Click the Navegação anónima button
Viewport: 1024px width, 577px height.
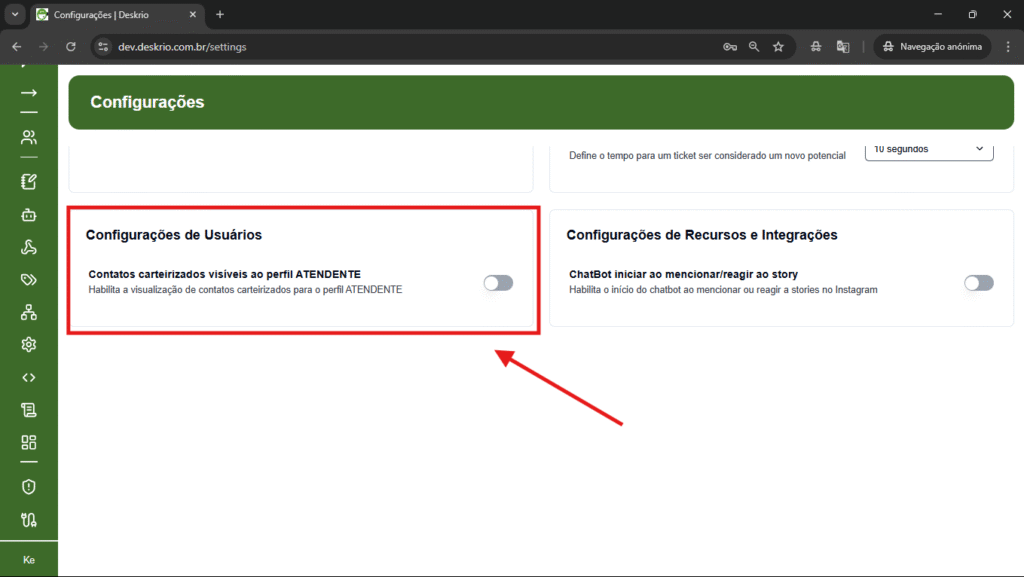click(x=933, y=47)
